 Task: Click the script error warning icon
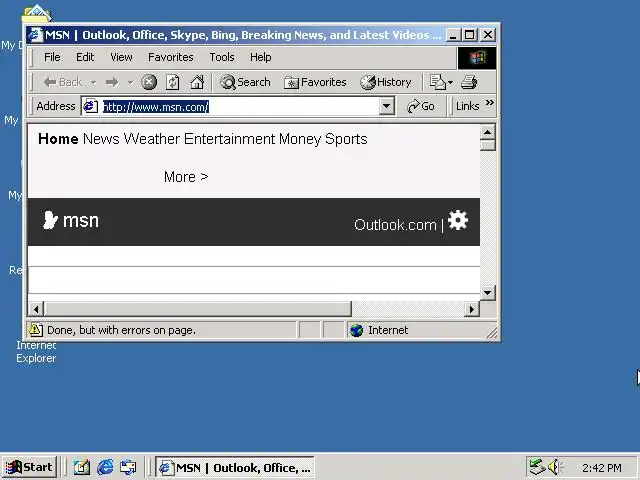coord(36,330)
